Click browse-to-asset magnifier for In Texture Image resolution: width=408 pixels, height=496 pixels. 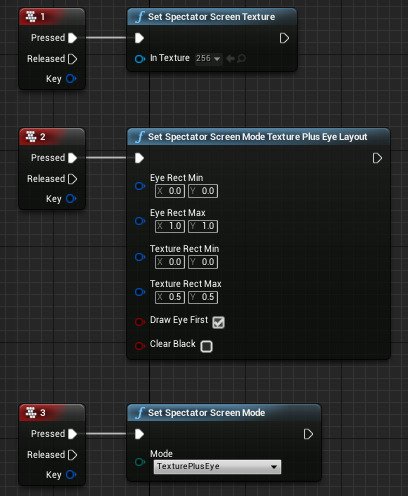242,59
